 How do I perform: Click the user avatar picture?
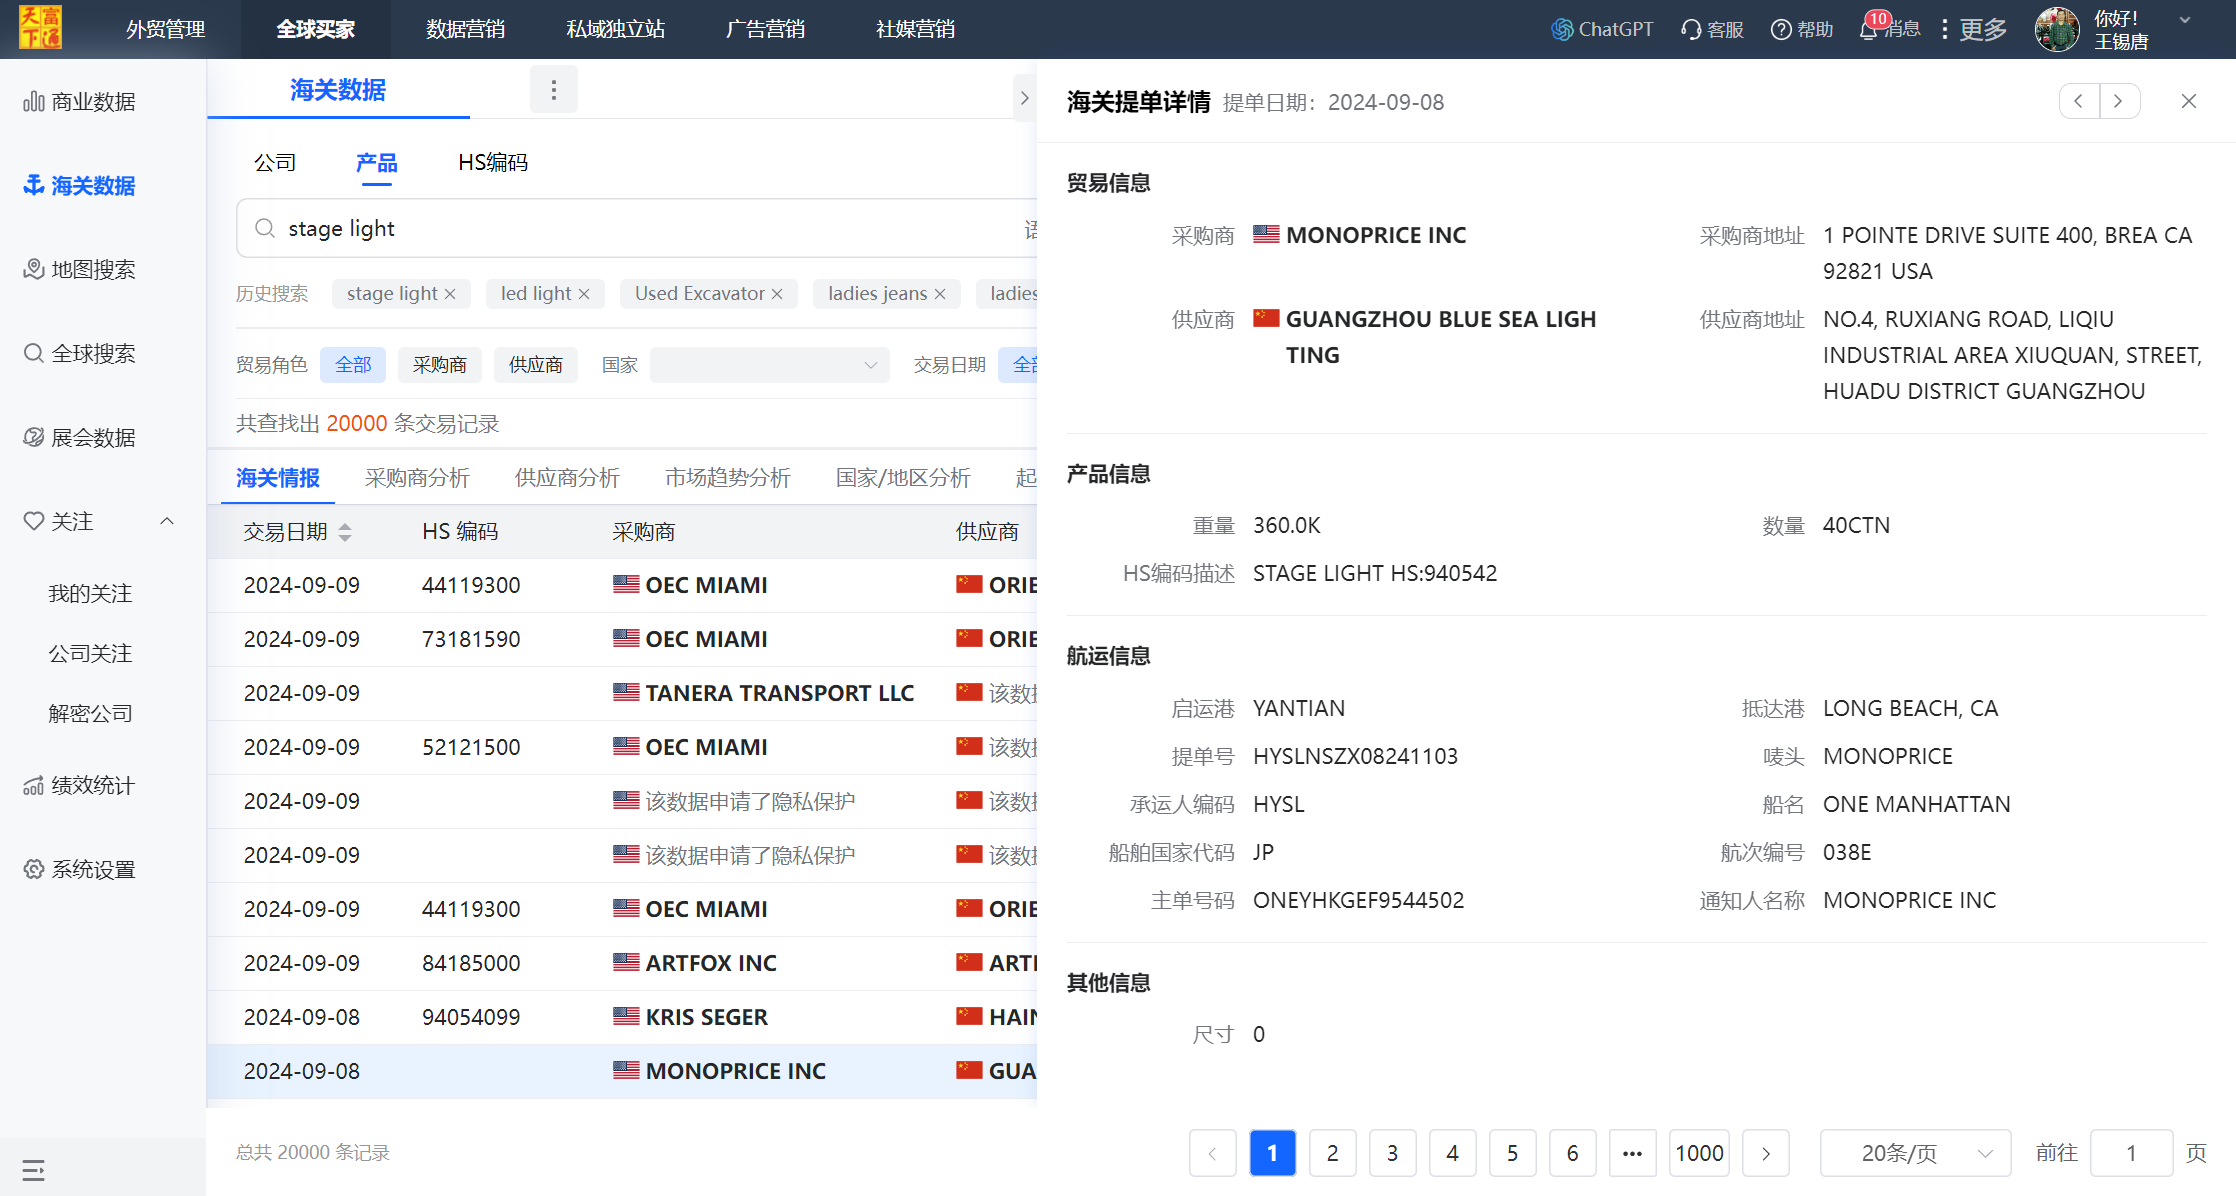click(x=2057, y=29)
